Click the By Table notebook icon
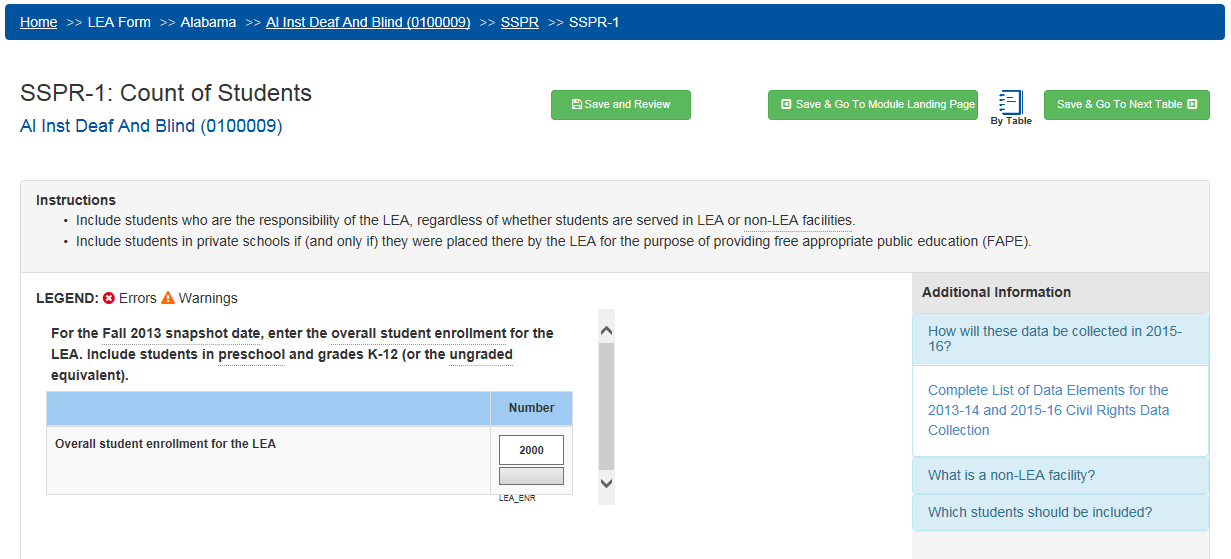The height and width of the screenshot is (559, 1231). (x=1011, y=103)
